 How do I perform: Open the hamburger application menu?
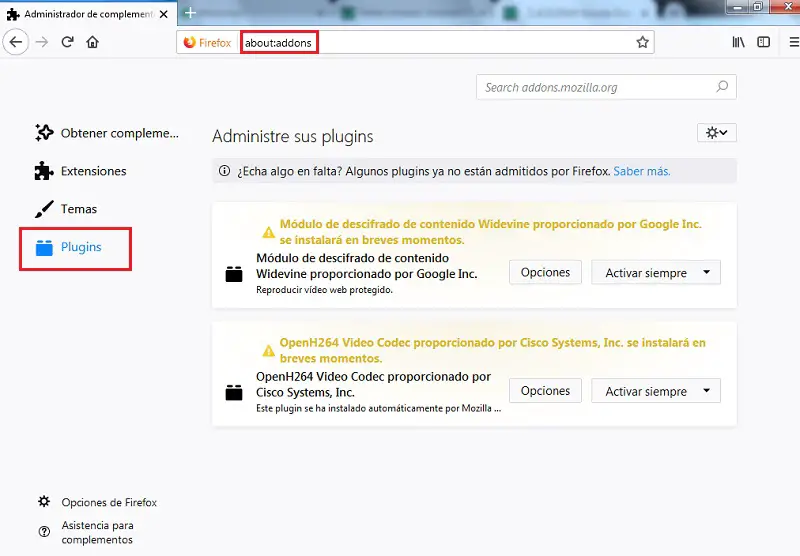[x=794, y=42]
